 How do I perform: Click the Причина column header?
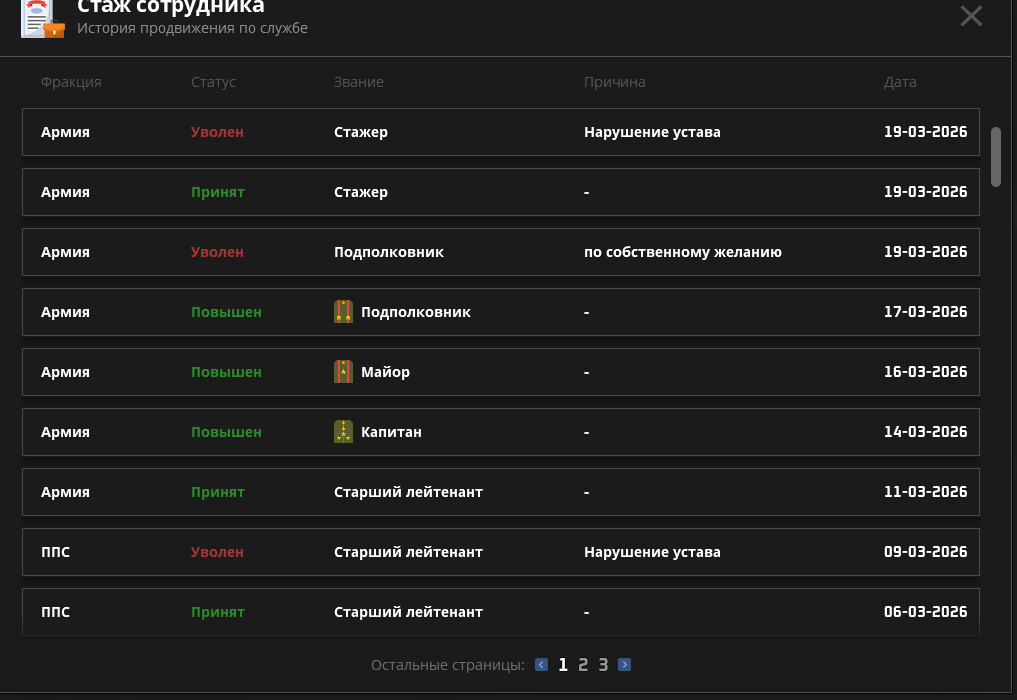tap(614, 82)
